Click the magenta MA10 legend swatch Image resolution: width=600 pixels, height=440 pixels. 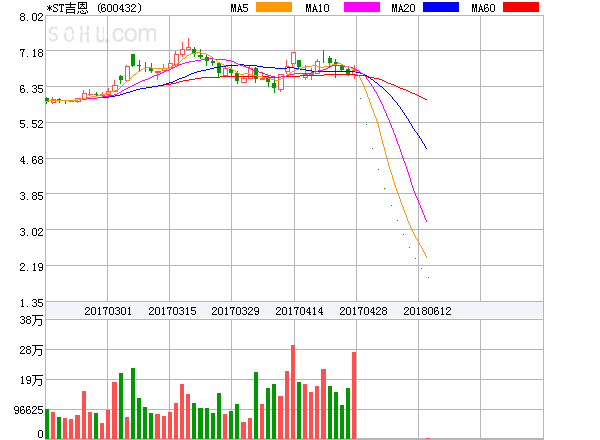click(x=362, y=7)
